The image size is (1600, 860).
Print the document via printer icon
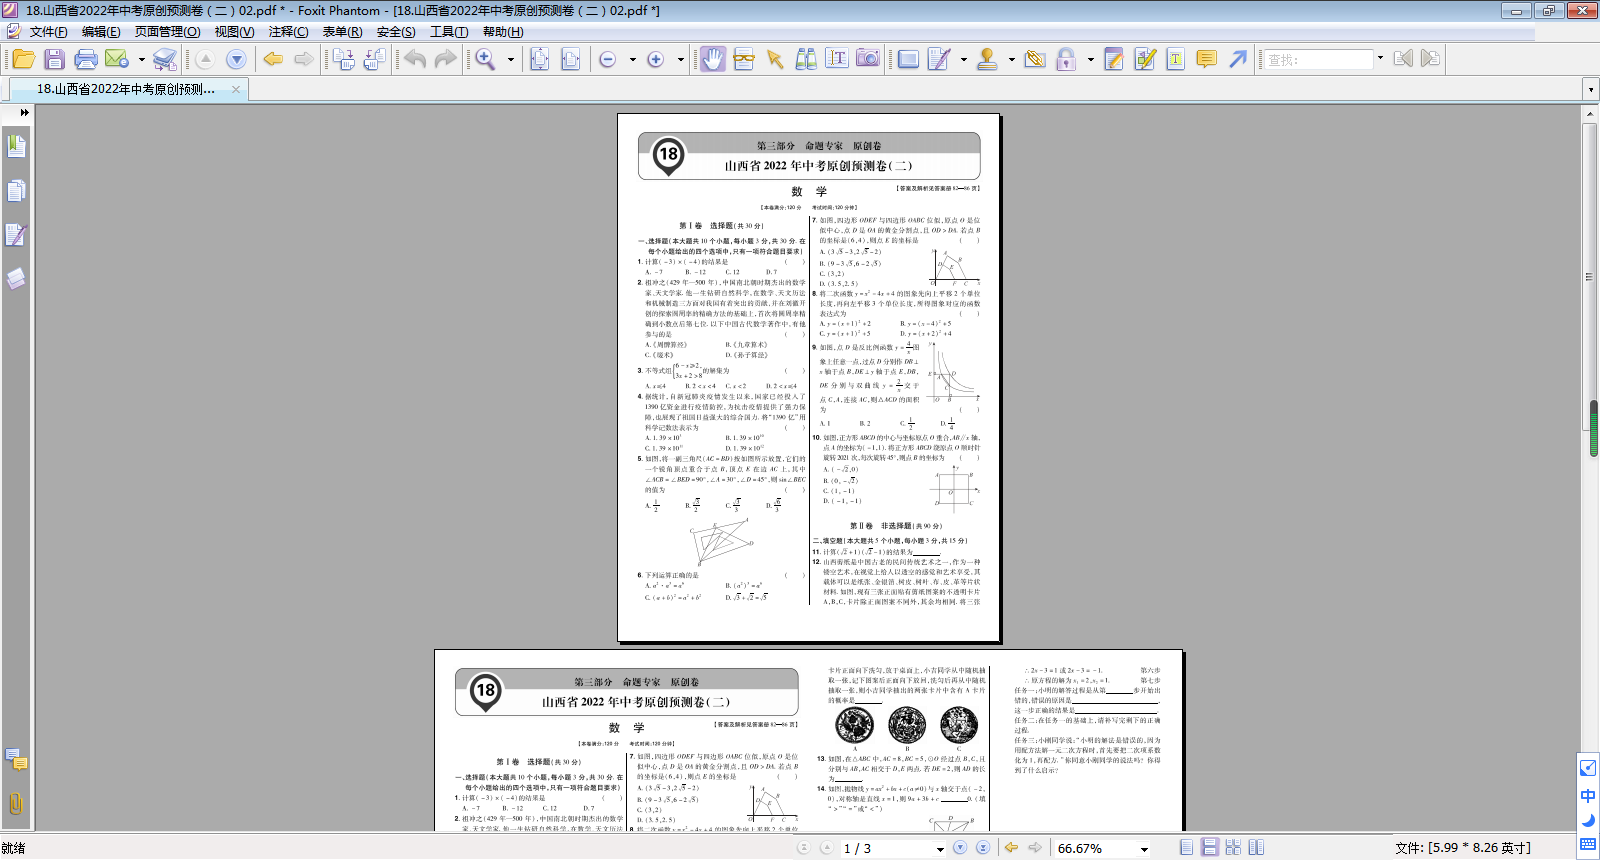pyautogui.click(x=86, y=60)
